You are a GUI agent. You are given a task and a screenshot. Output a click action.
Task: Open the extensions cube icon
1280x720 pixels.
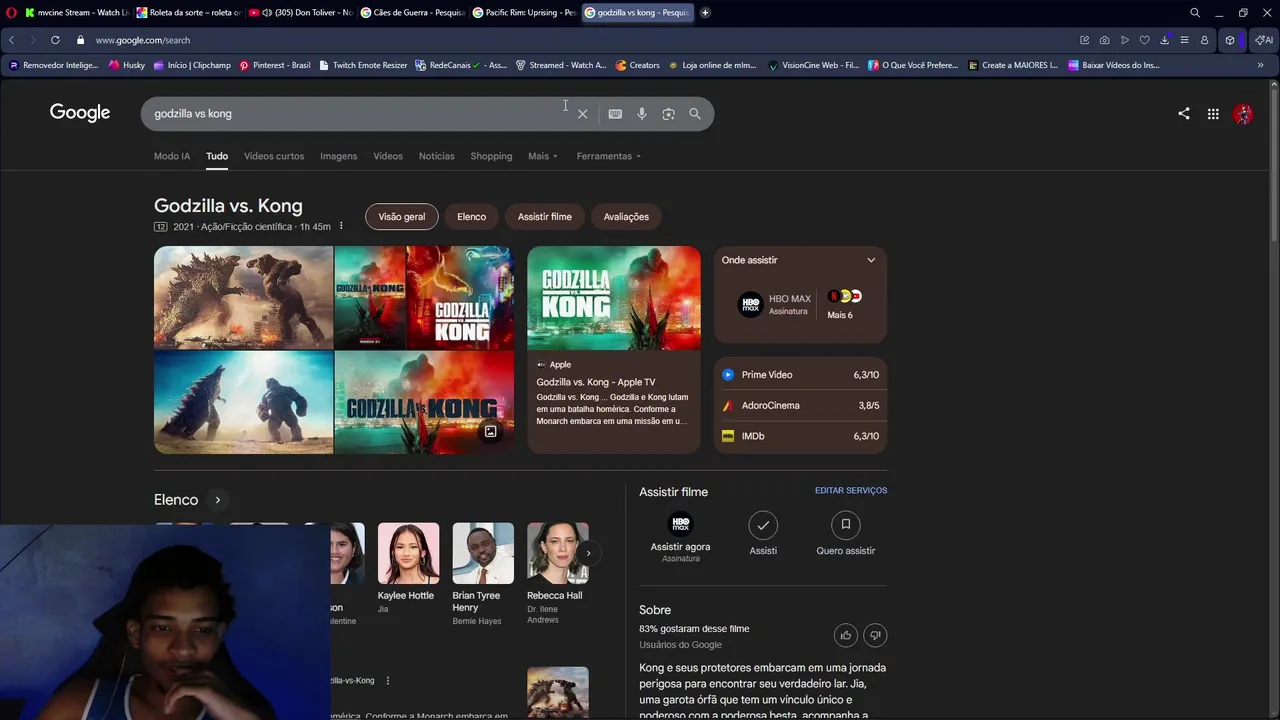pos(1230,40)
